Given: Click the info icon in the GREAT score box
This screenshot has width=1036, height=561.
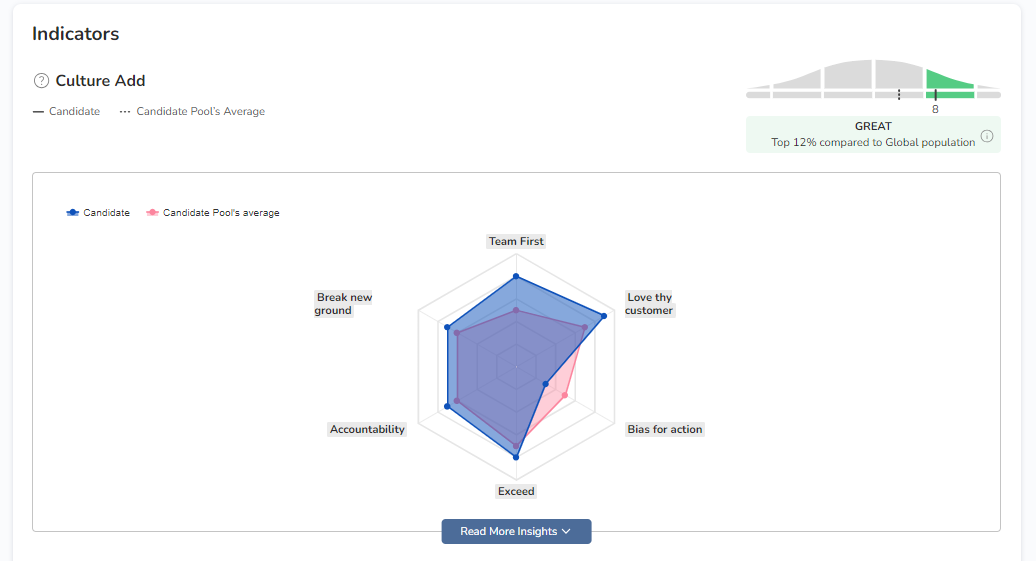Looking at the screenshot, I should click(987, 136).
